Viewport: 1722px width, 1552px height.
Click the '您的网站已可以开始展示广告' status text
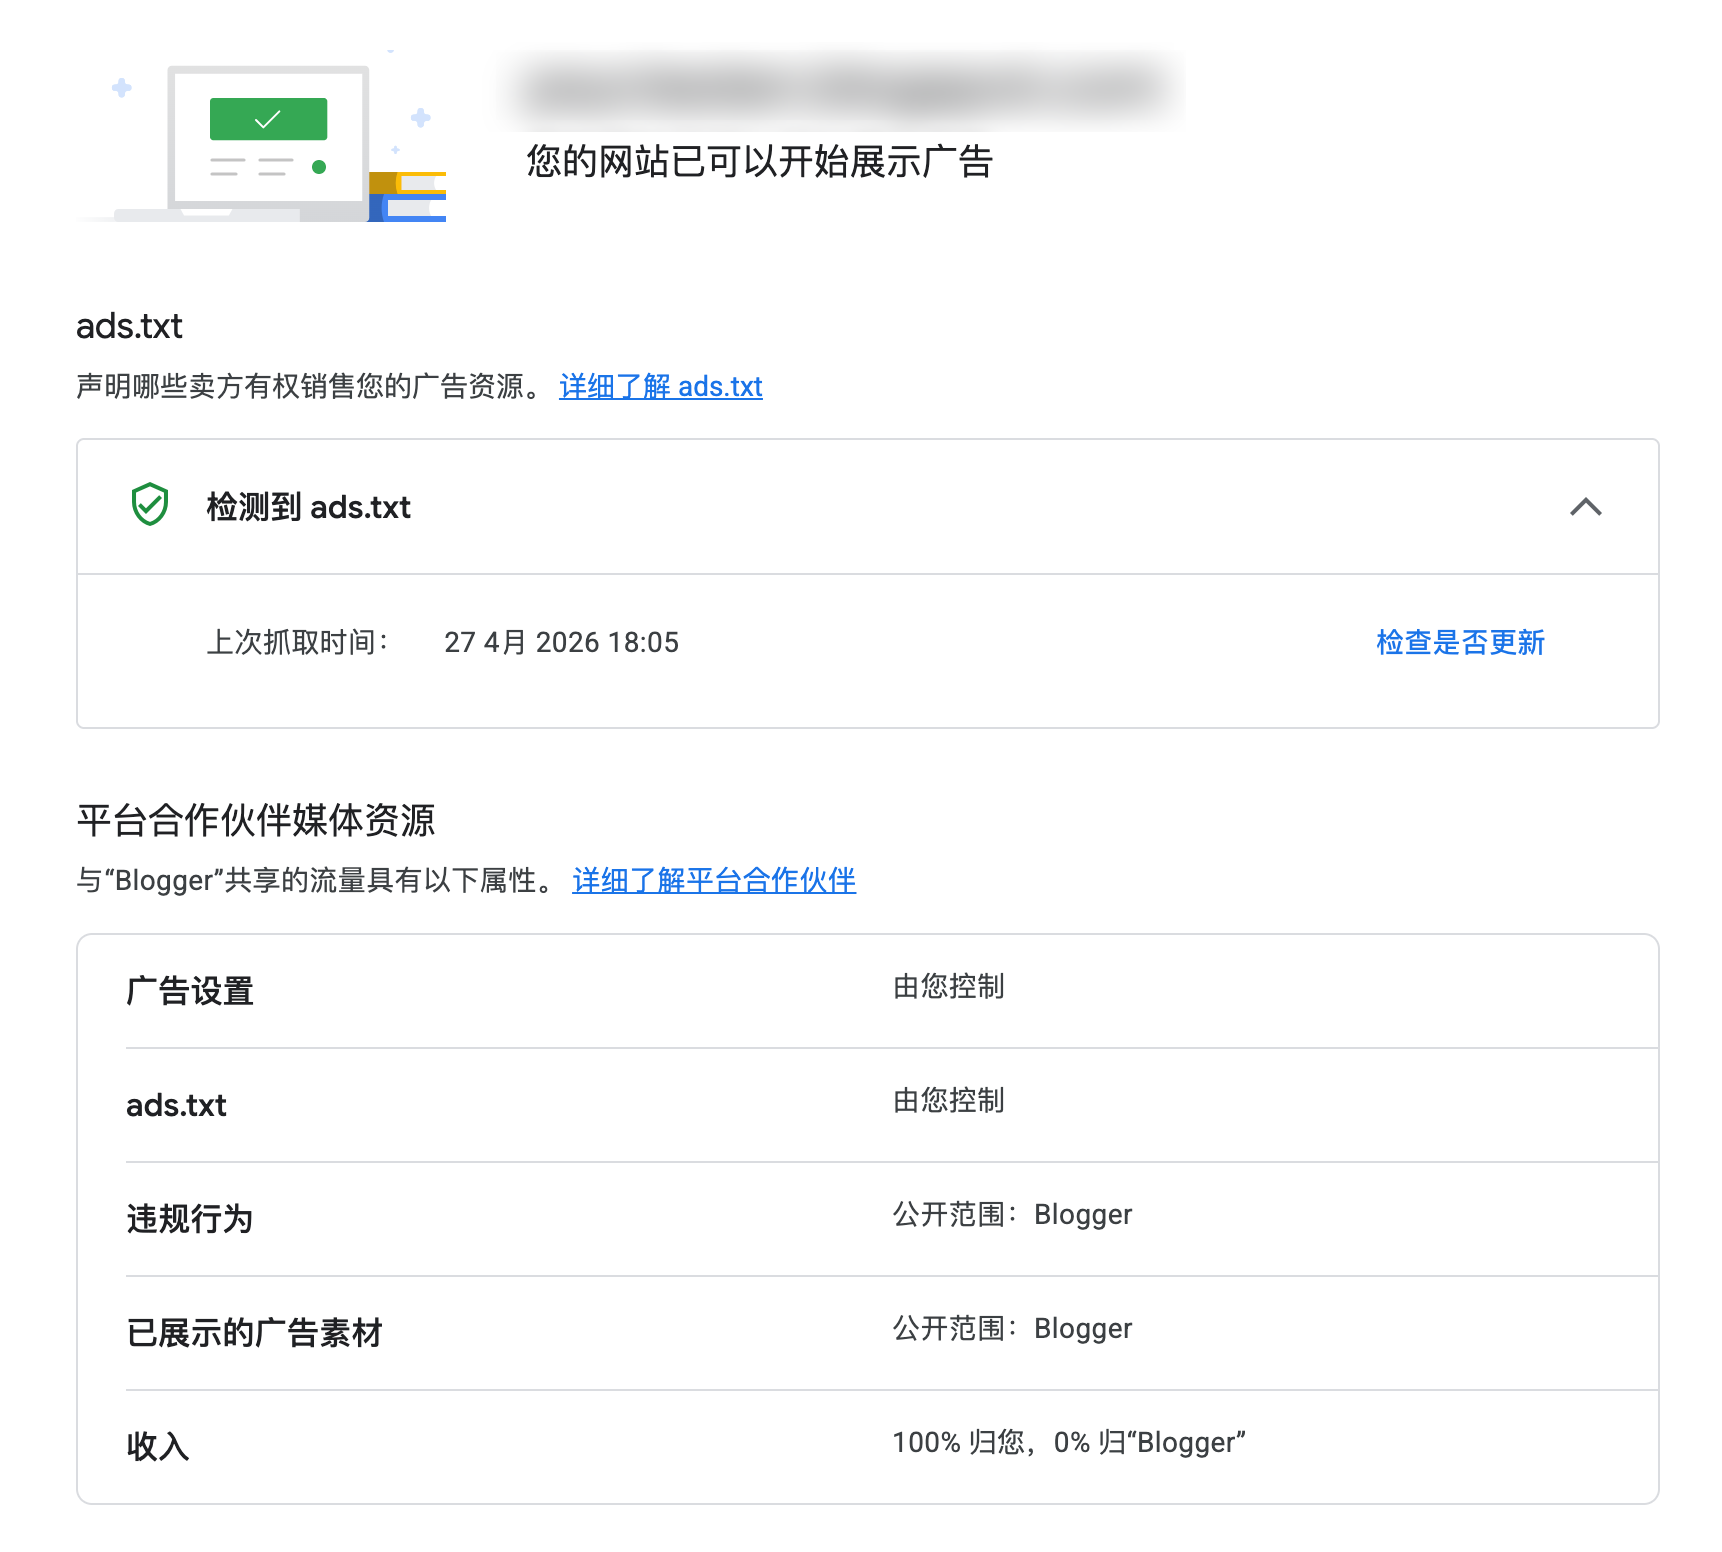(759, 162)
